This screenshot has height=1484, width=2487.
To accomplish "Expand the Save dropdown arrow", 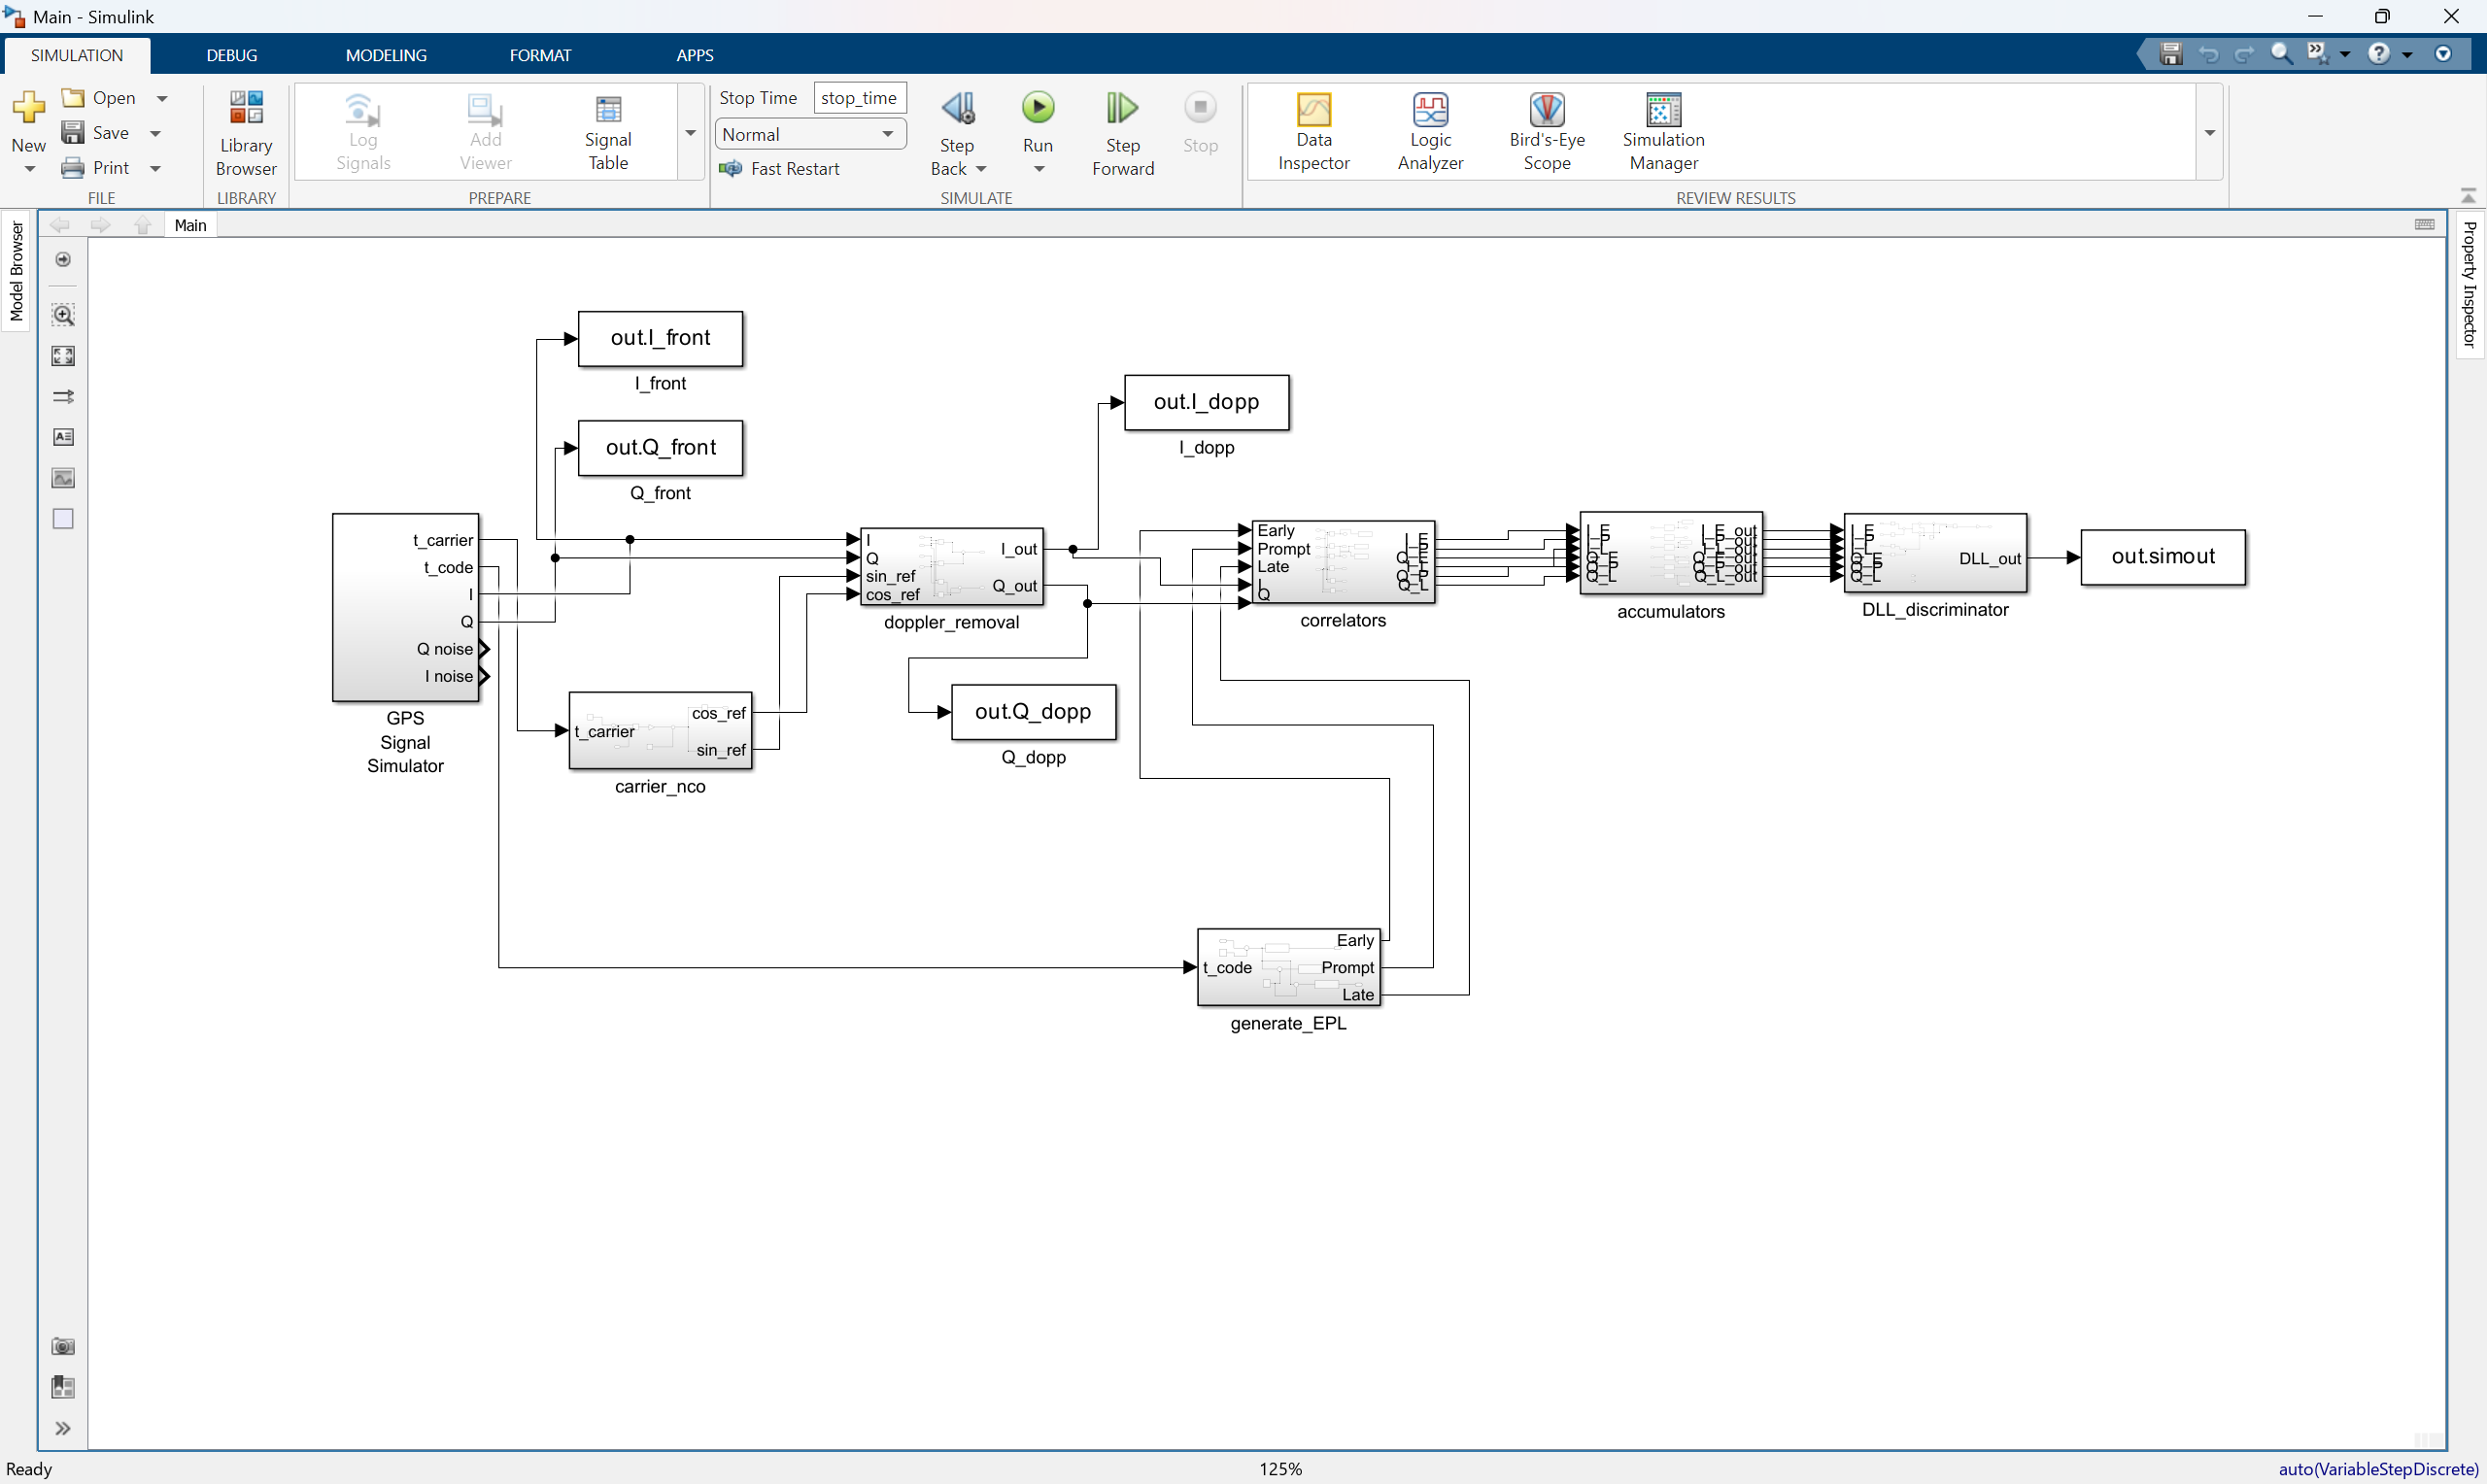I will (155, 133).
